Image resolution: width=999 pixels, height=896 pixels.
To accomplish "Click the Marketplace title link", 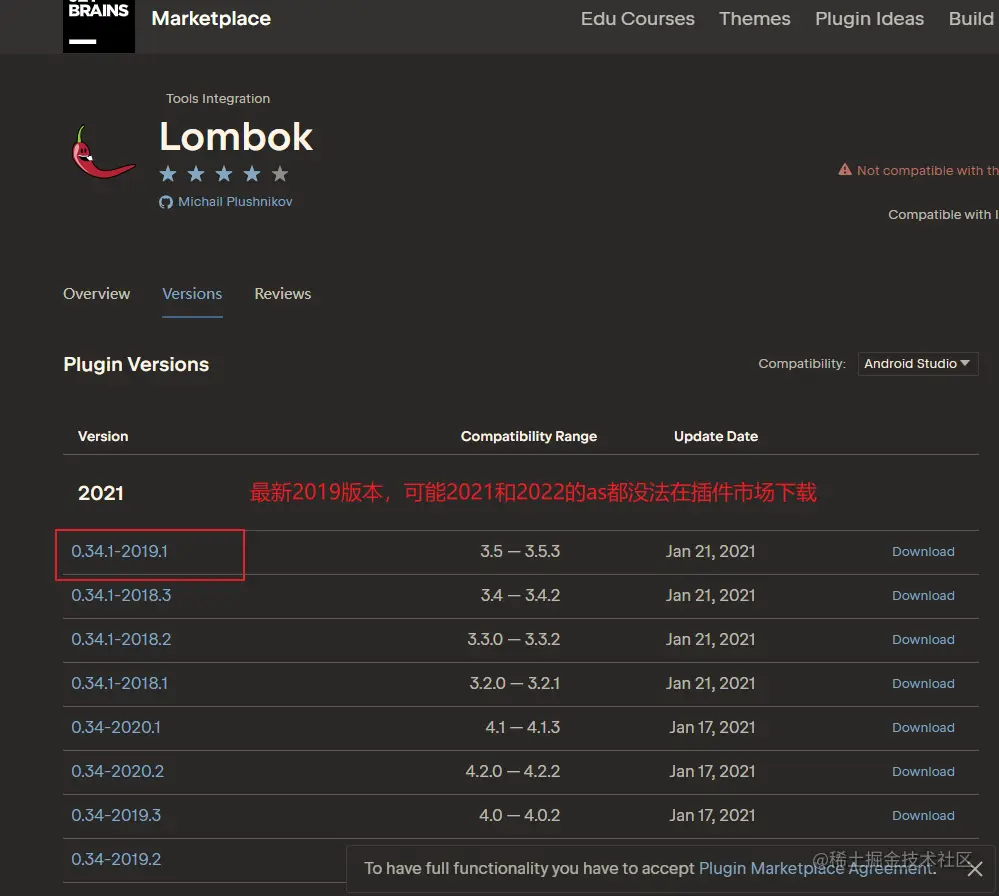I will [211, 18].
